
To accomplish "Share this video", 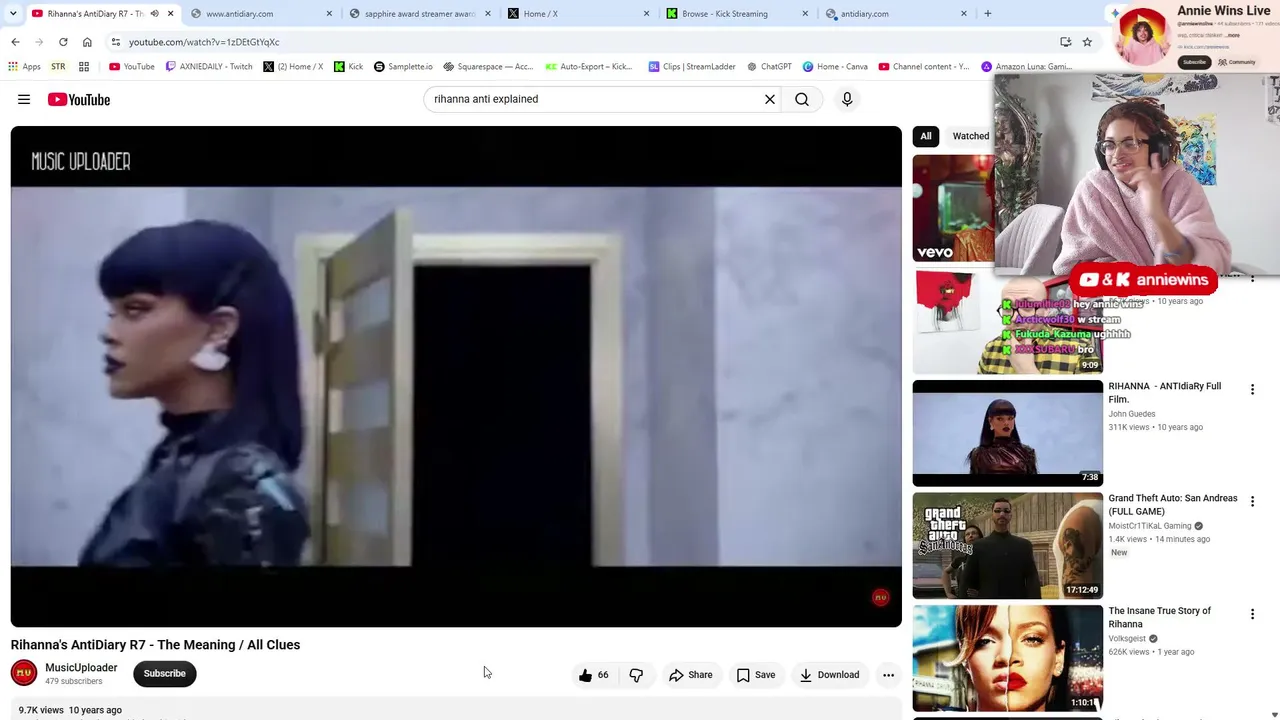I will point(691,675).
